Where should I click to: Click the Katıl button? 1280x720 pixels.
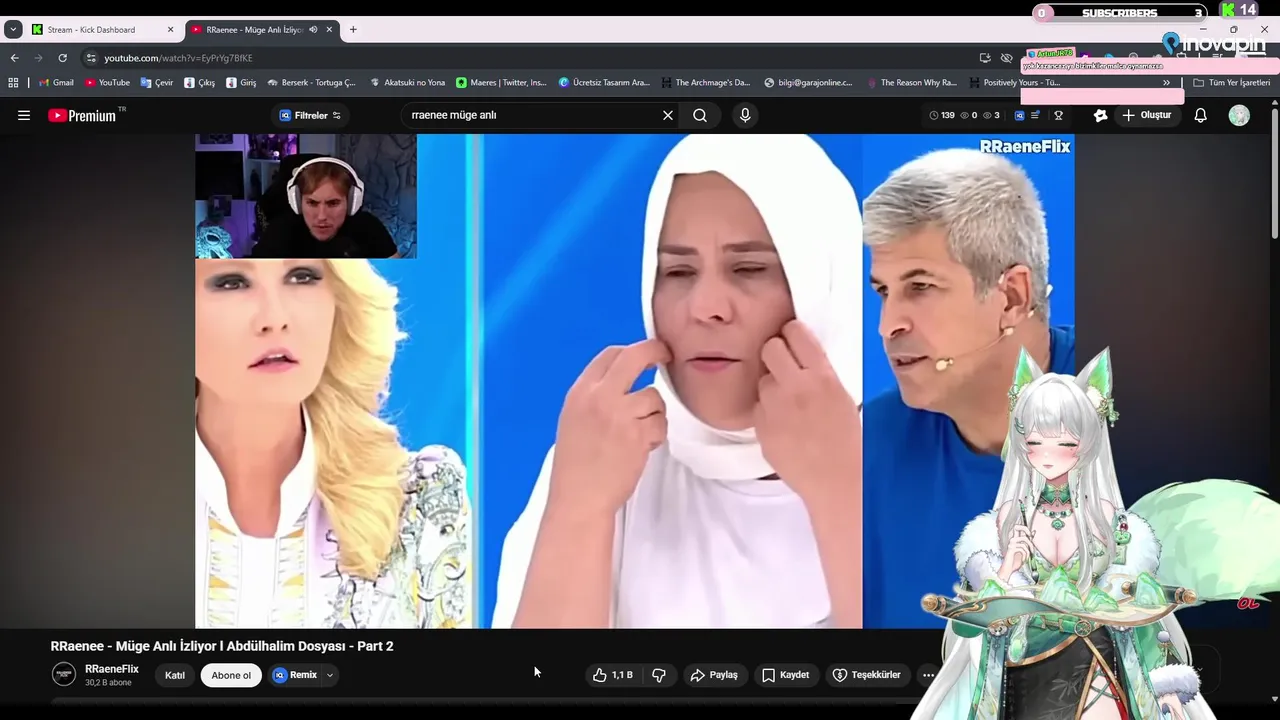pyautogui.click(x=175, y=675)
